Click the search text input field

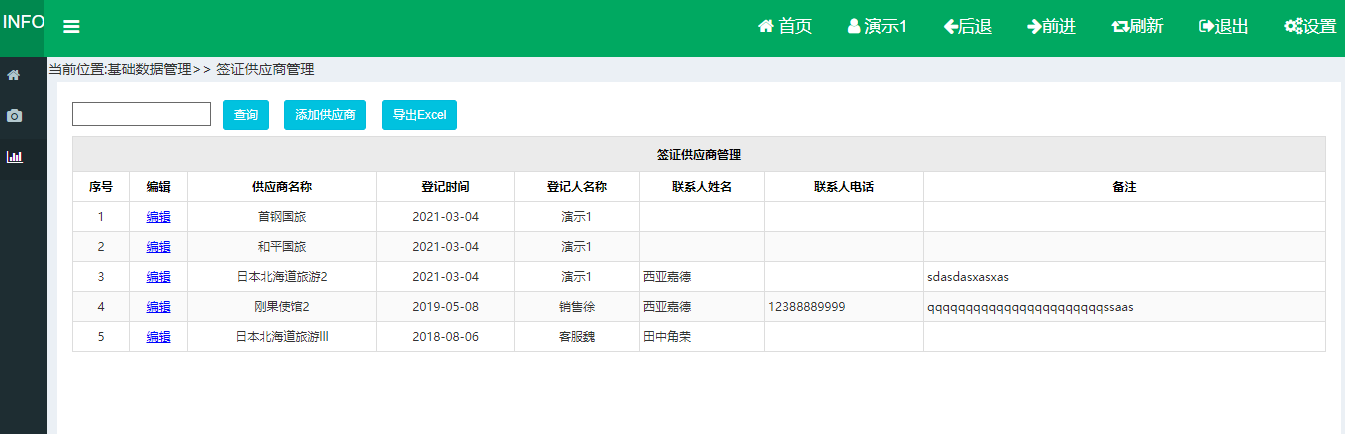coord(141,114)
